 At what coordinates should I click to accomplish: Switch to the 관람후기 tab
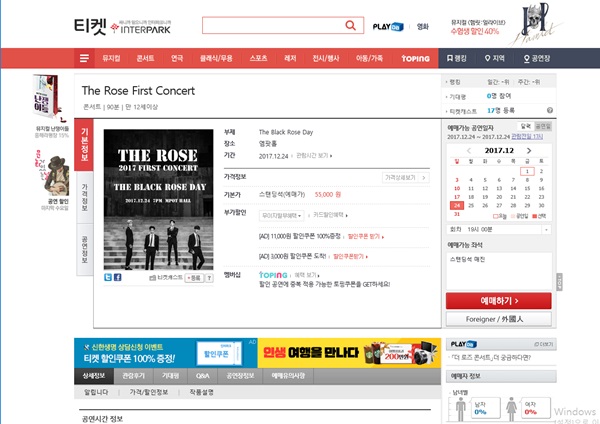pos(133,376)
